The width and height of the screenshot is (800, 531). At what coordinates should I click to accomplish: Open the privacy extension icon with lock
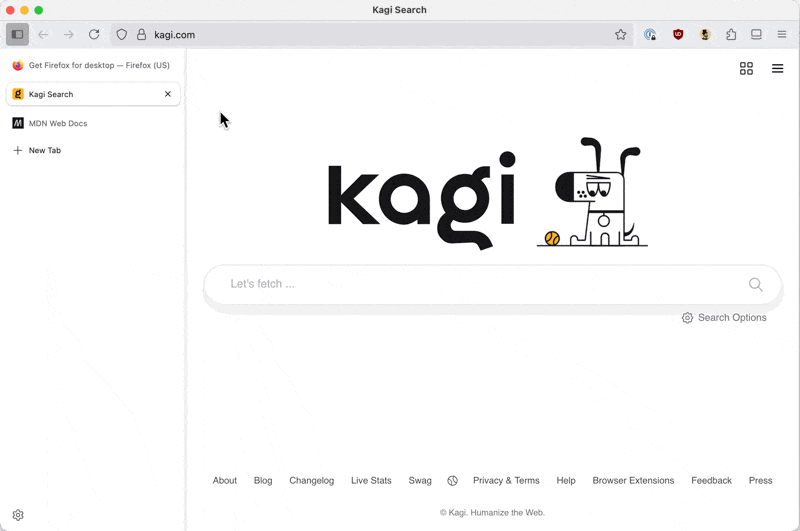coord(650,35)
